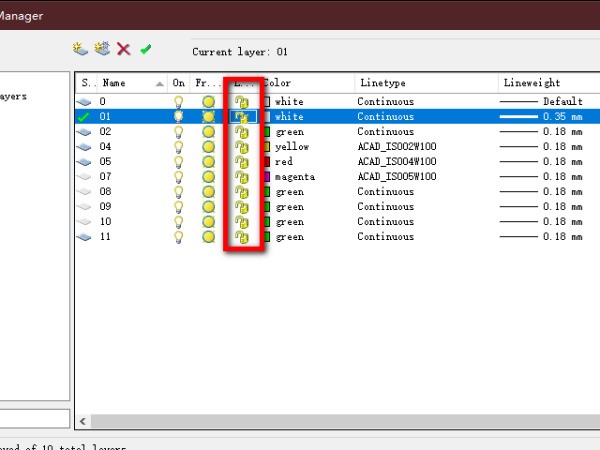Click the horizontal scrollbar left arrow
Viewport: 600px width, 450px height.
click(x=83, y=421)
